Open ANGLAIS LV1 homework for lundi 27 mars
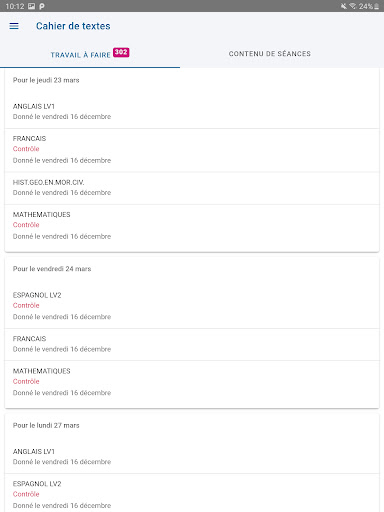 tap(192, 457)
